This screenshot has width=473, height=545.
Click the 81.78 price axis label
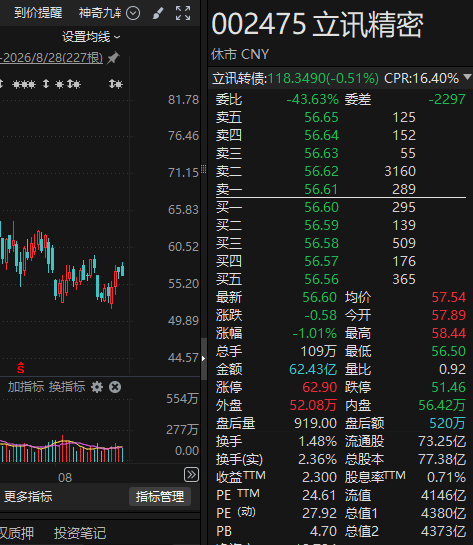tap(184, 100)
